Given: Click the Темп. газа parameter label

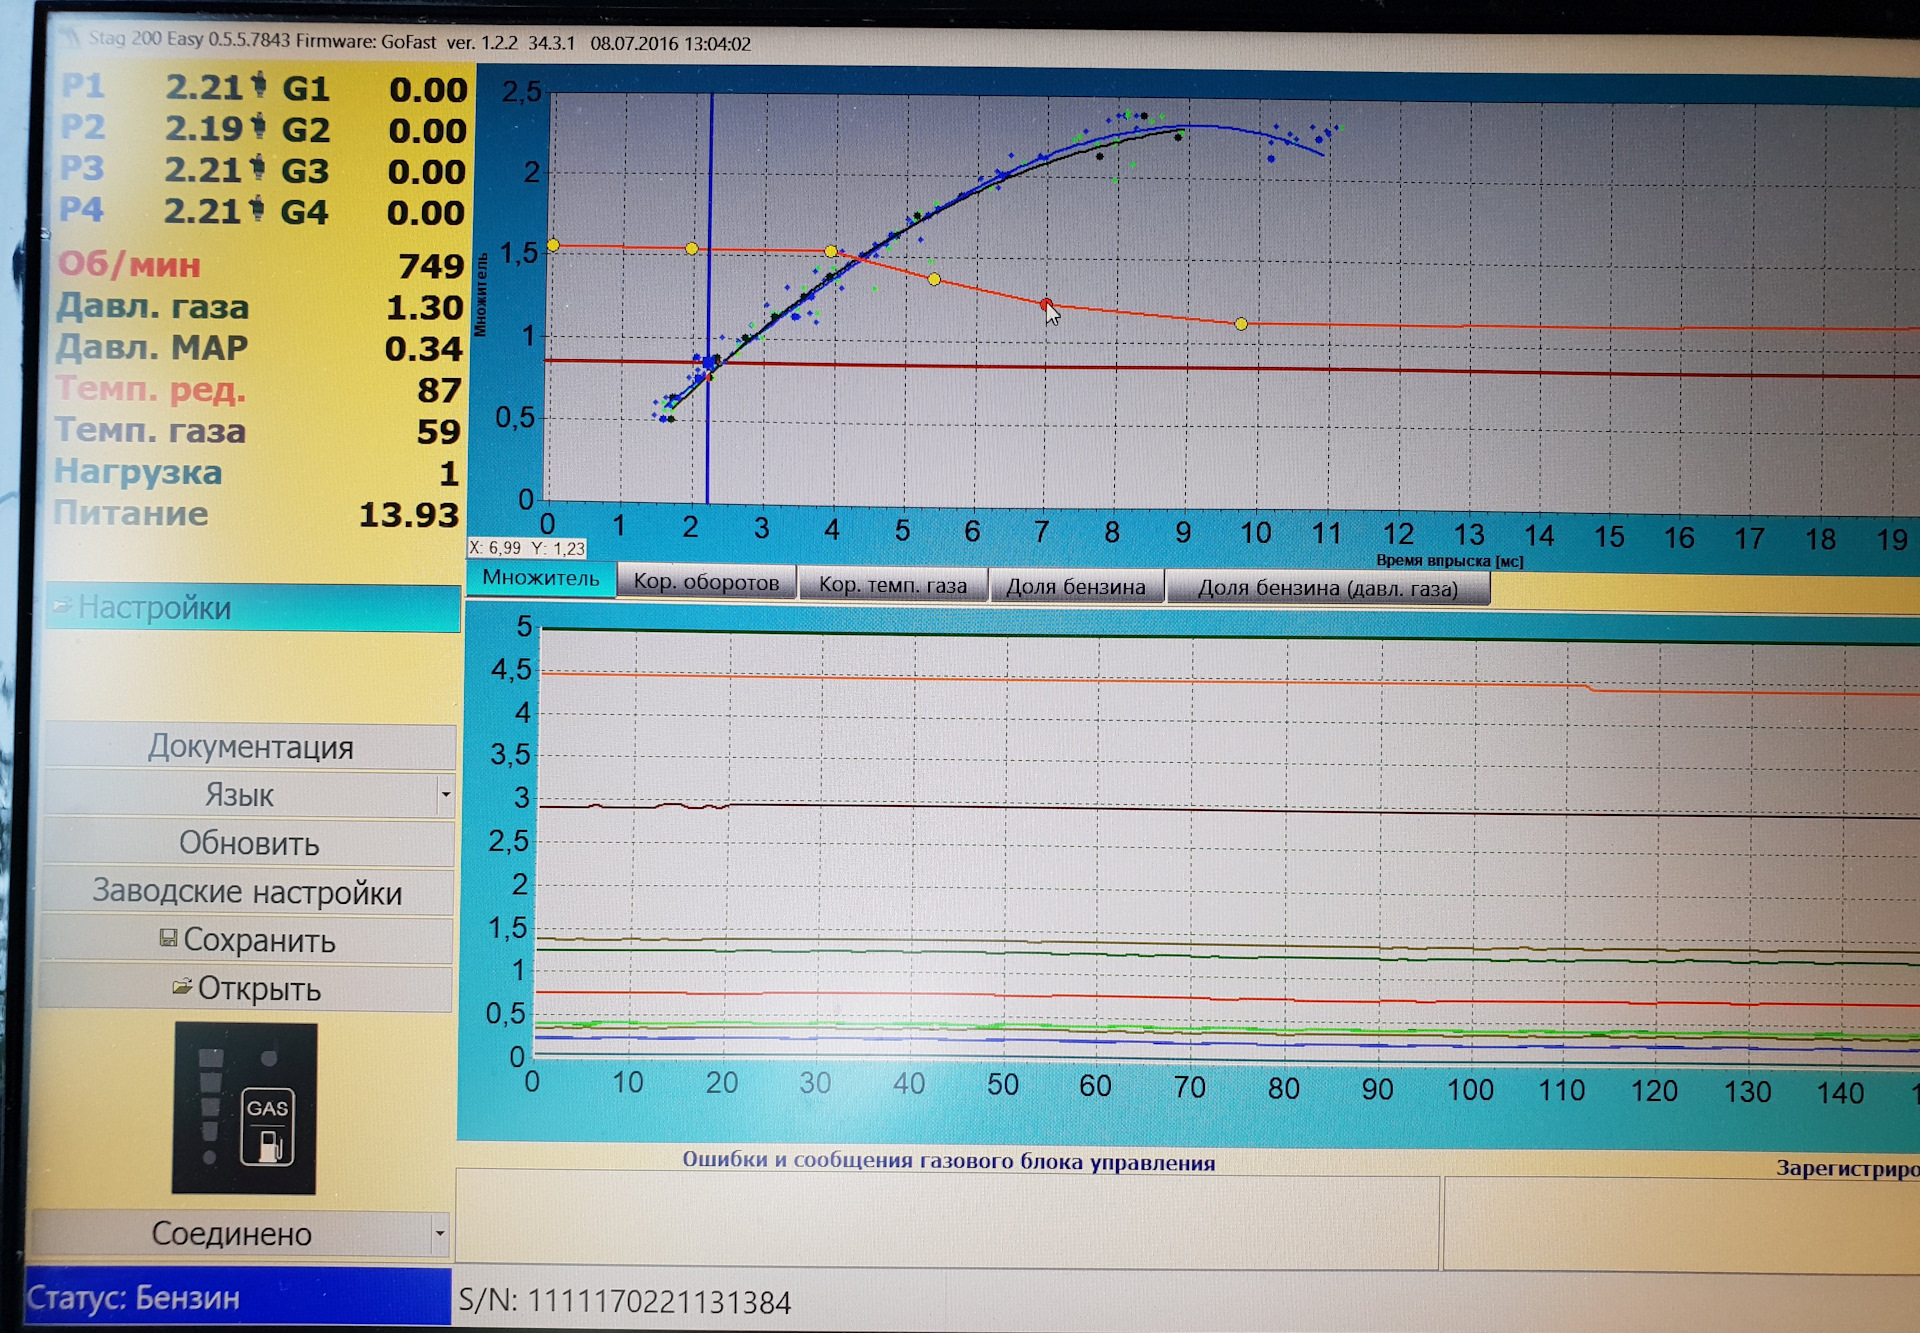Looking at the screenshot, I should (x=150, y=430).
